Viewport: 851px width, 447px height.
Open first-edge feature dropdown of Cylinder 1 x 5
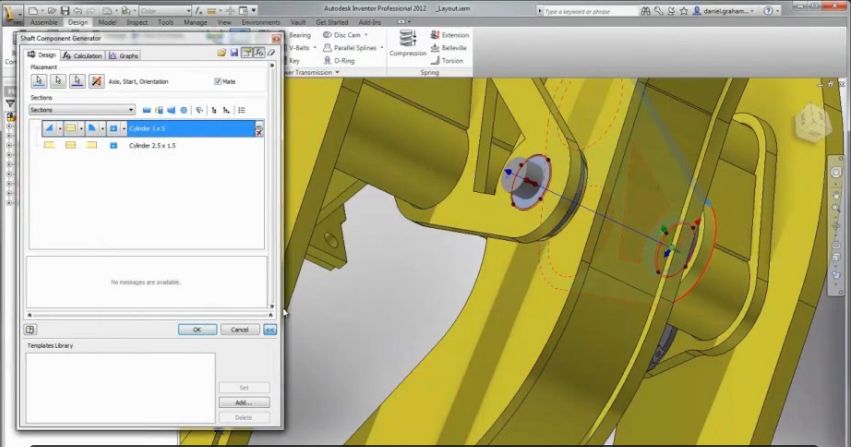(x=60, y=129)
